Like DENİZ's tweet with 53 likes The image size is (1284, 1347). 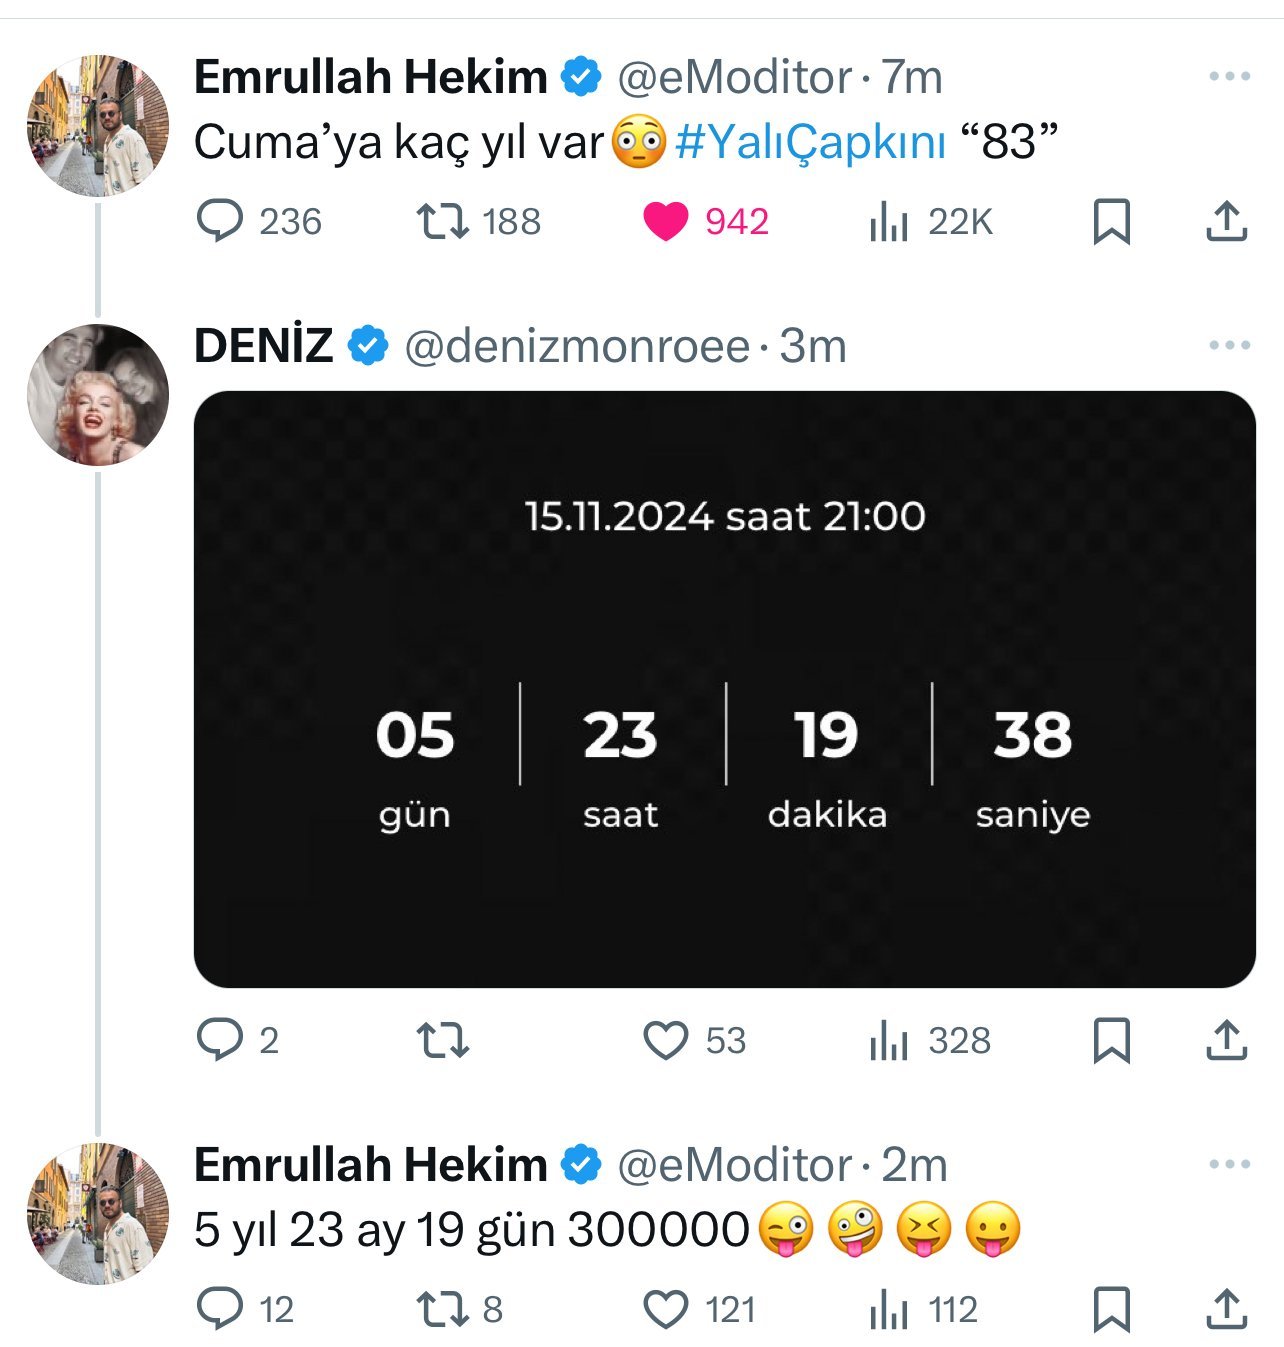coord(665,1040)
